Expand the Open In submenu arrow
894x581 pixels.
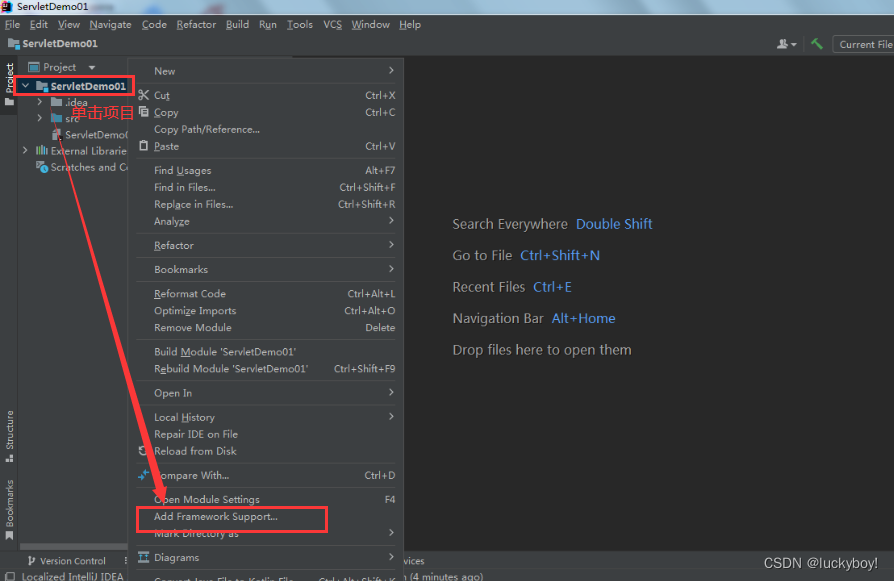391,392
